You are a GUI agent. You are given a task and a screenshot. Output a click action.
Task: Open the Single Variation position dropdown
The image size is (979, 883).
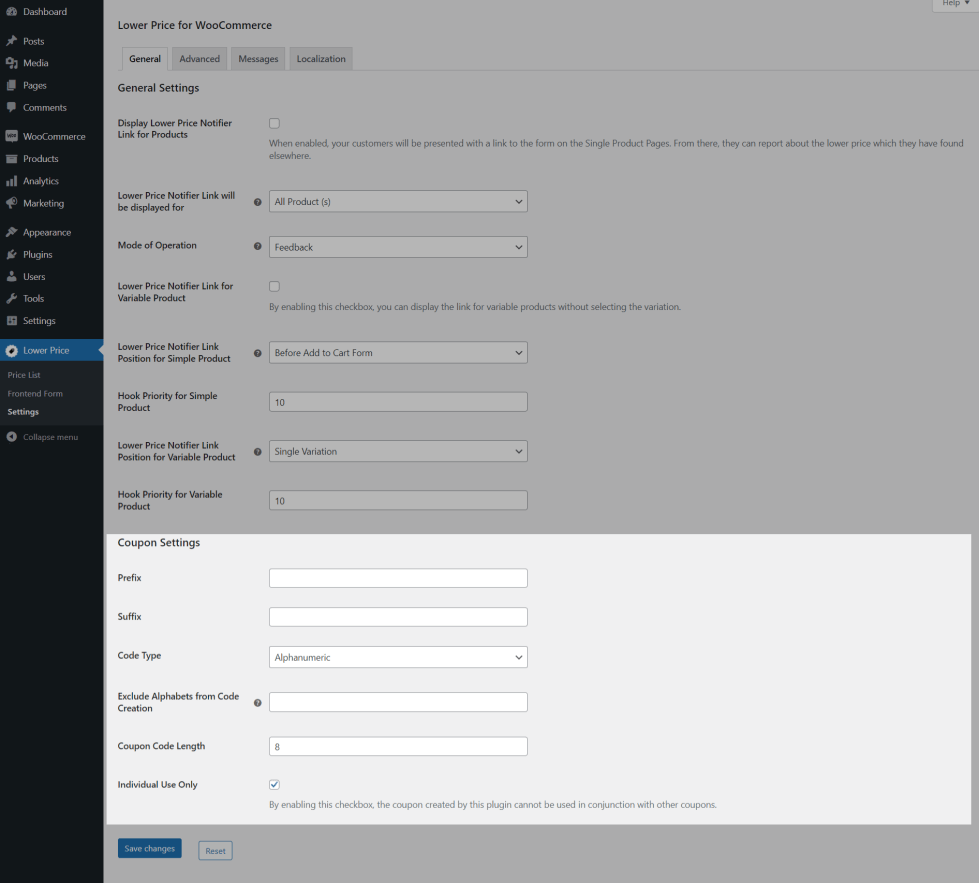point(398,451)
